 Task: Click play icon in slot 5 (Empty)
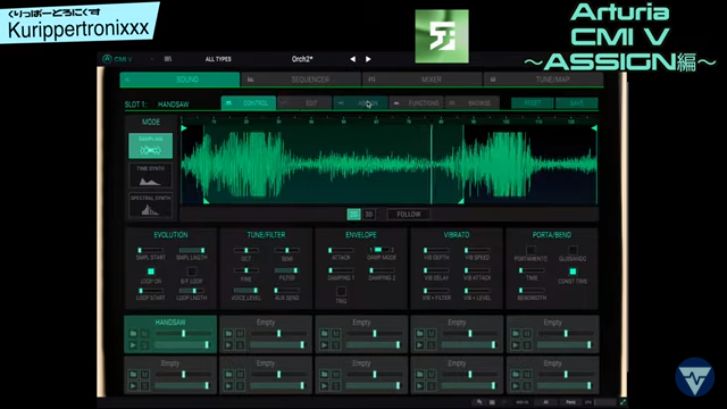[515, 345]
